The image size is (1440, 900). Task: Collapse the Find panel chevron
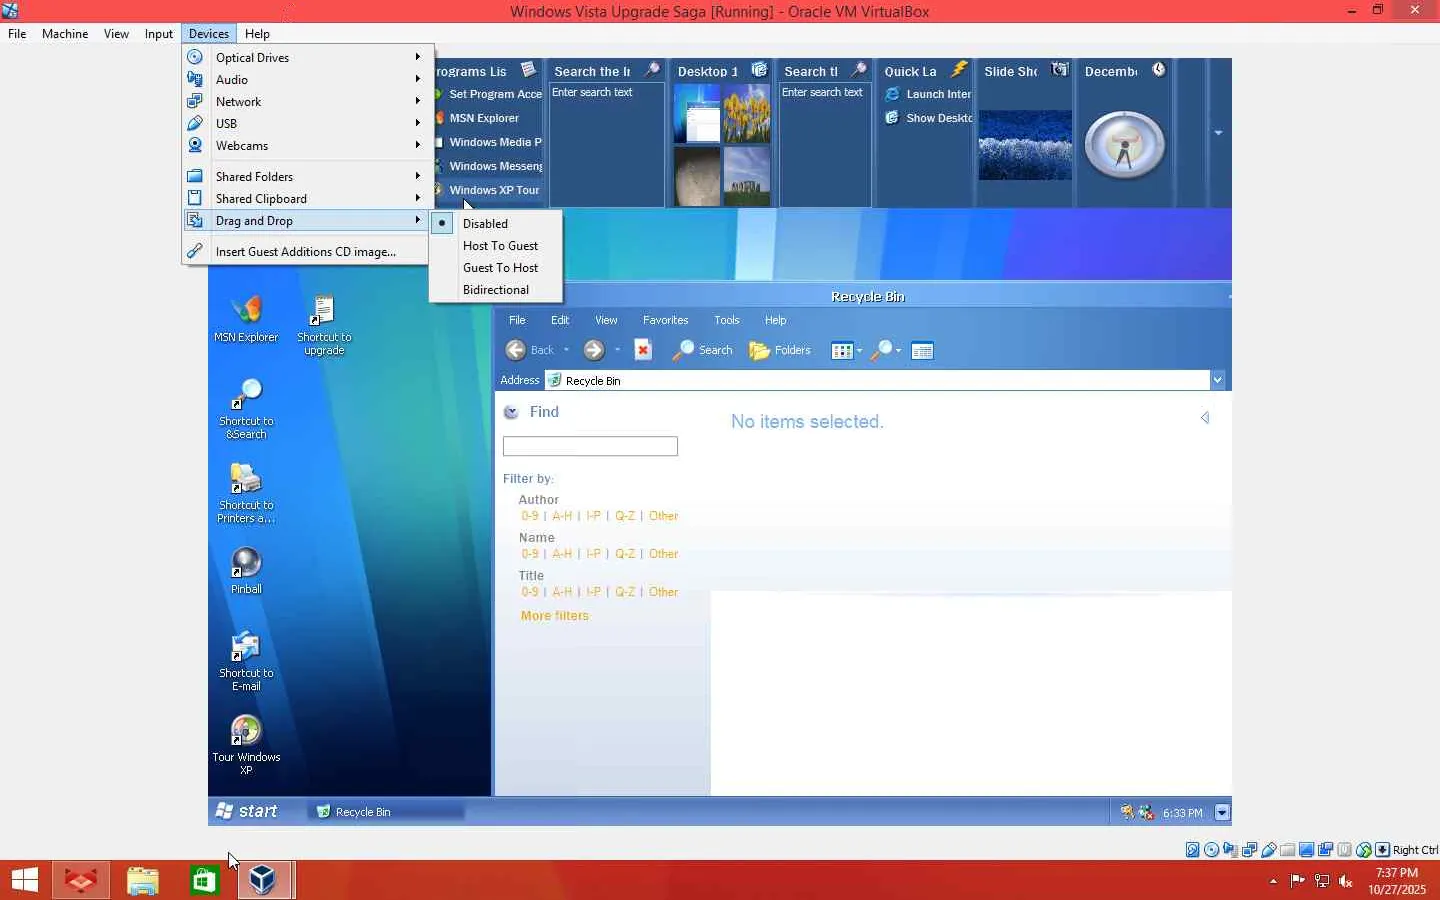point(511,412)
